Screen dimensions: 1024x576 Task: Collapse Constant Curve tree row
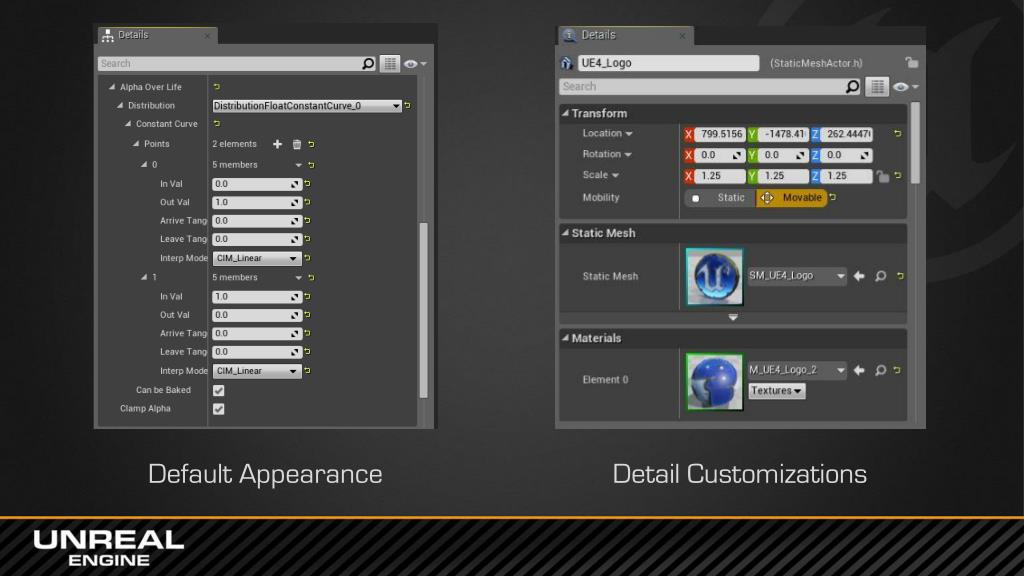[x=128, y=123]
